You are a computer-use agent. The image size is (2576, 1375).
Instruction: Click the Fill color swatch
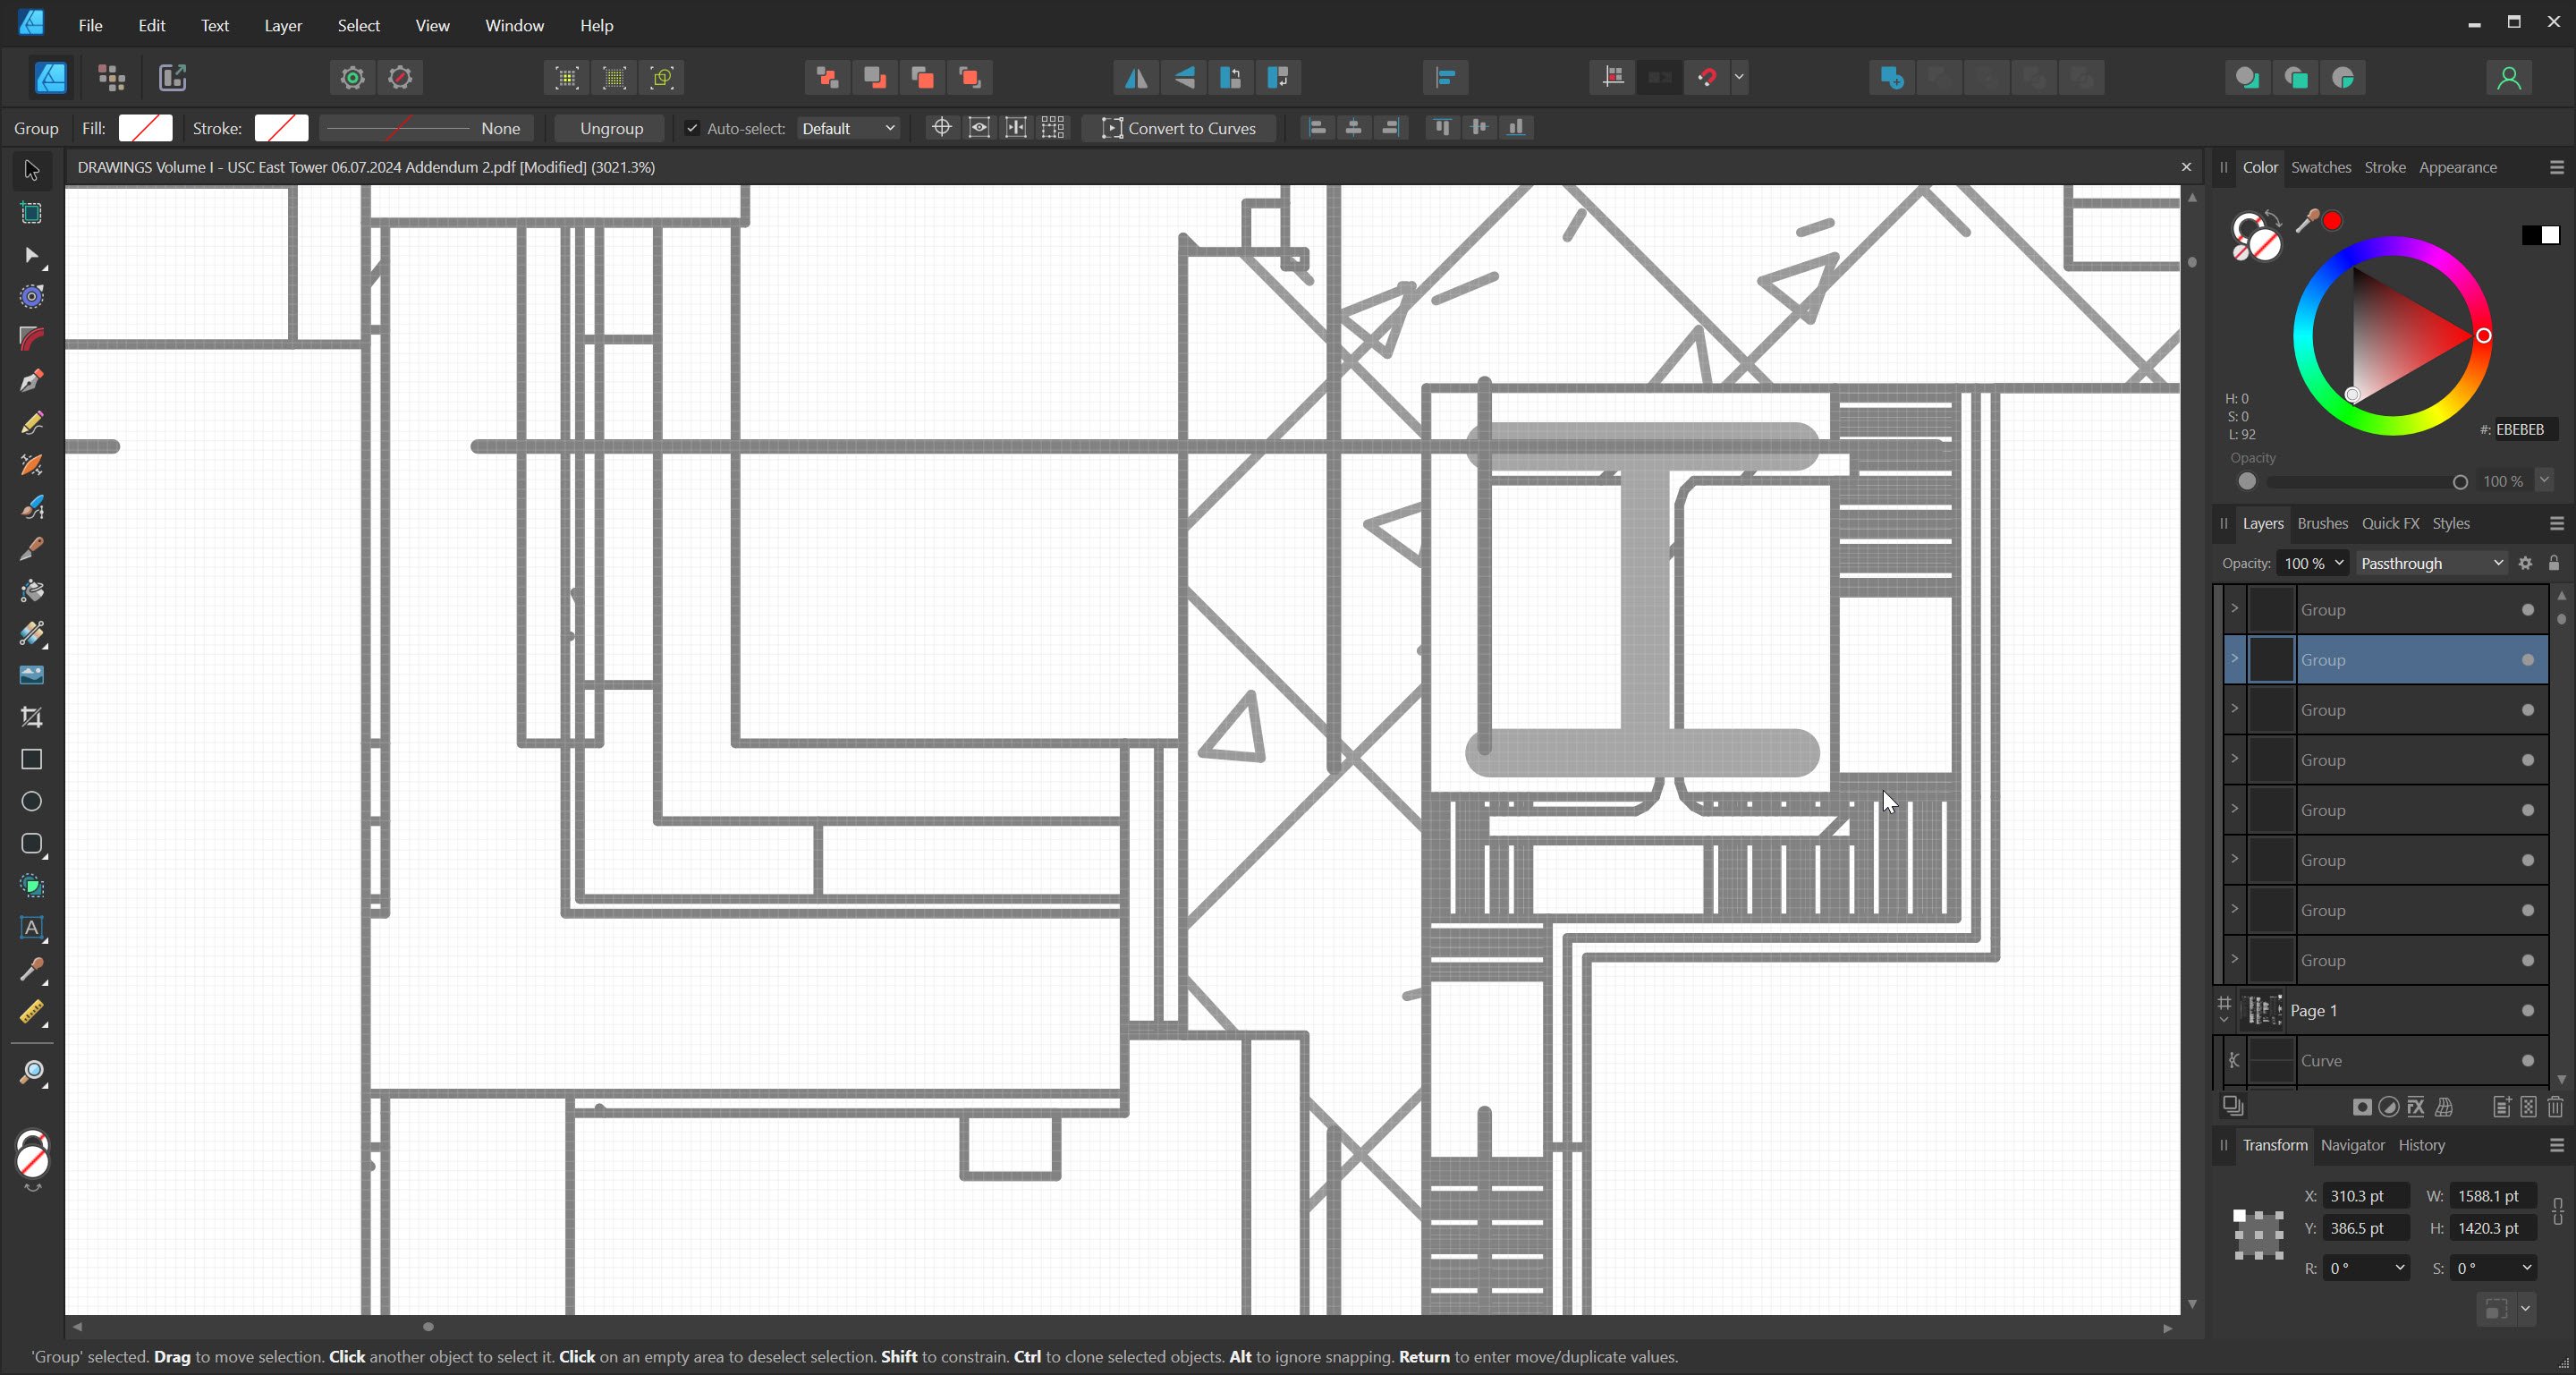point(146,128)
